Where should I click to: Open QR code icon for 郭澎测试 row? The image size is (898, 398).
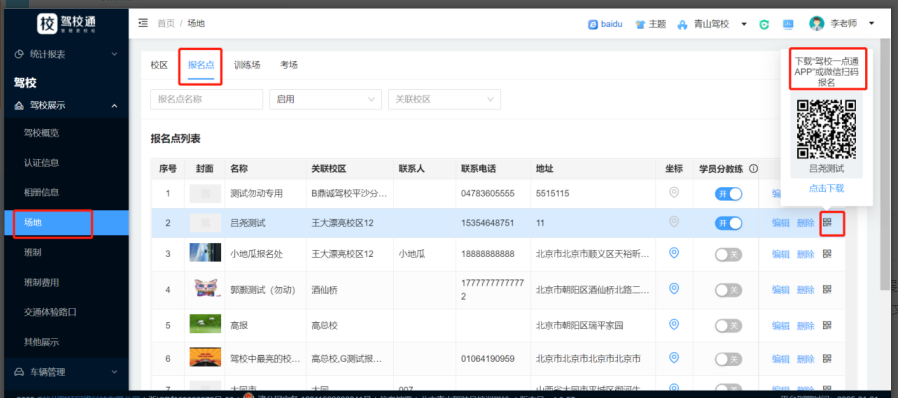tap(827, 289)
